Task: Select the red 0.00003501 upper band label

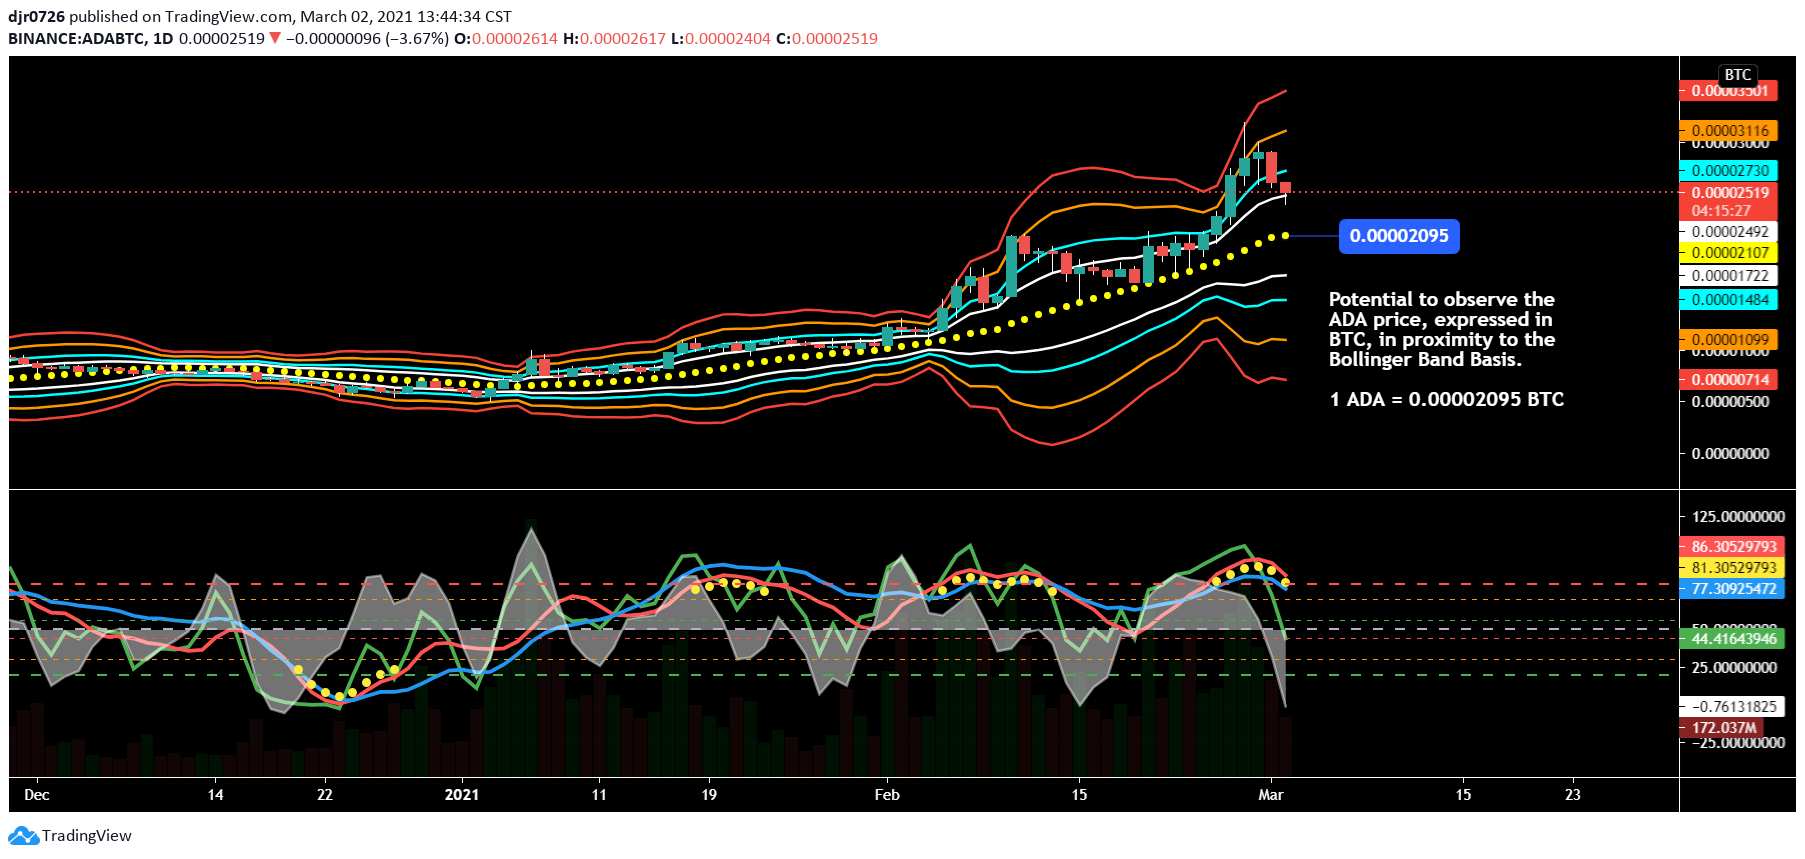Action: 1728,91
